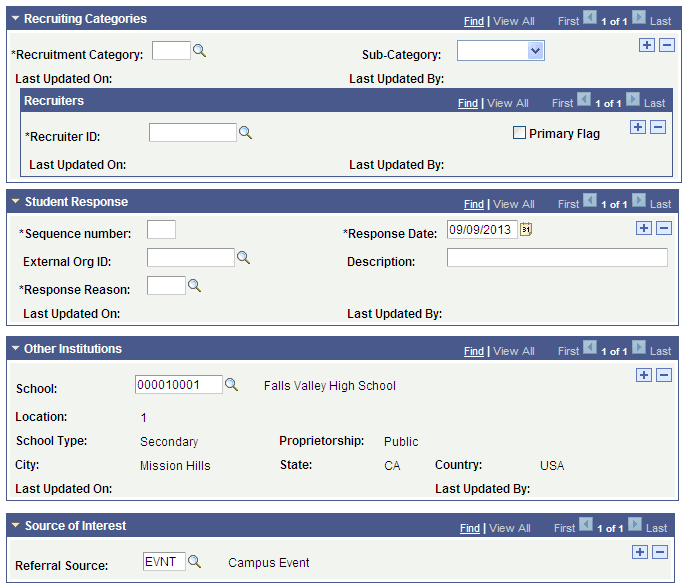Focus the Response Reason input field
This screenshot has height=588, width=687.
pos(166,286)
